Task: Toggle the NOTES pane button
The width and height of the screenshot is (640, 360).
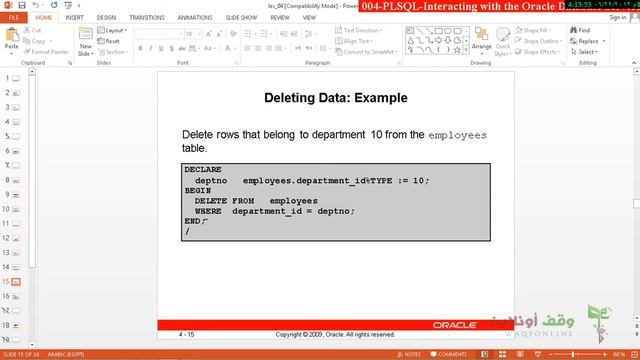Action: (409, 354)
